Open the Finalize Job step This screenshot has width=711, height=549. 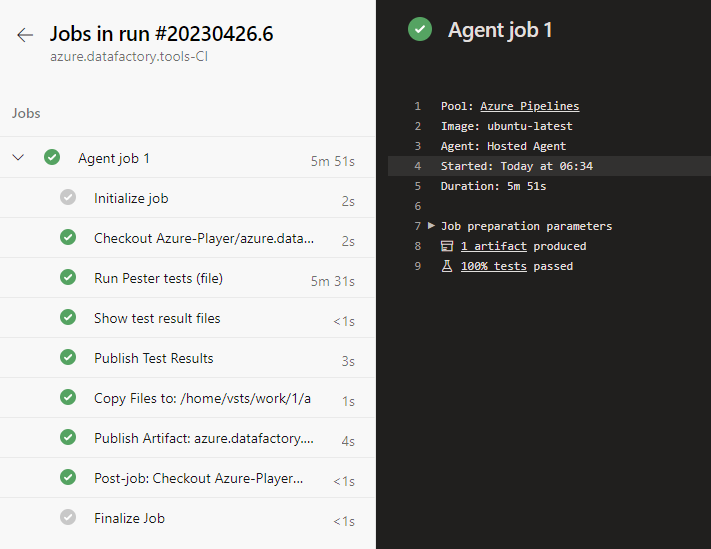[x=188, y=517]
